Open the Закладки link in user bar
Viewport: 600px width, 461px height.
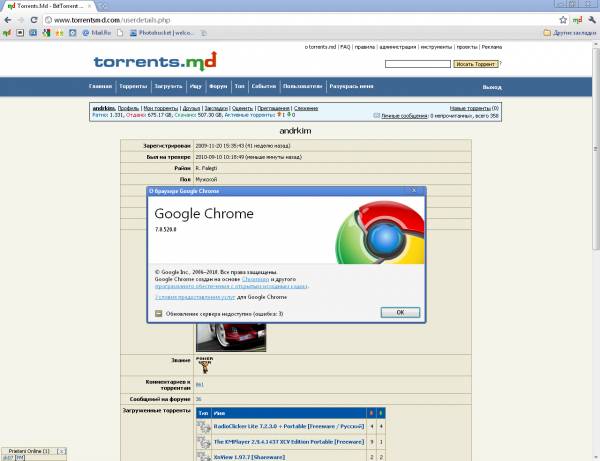216,108
